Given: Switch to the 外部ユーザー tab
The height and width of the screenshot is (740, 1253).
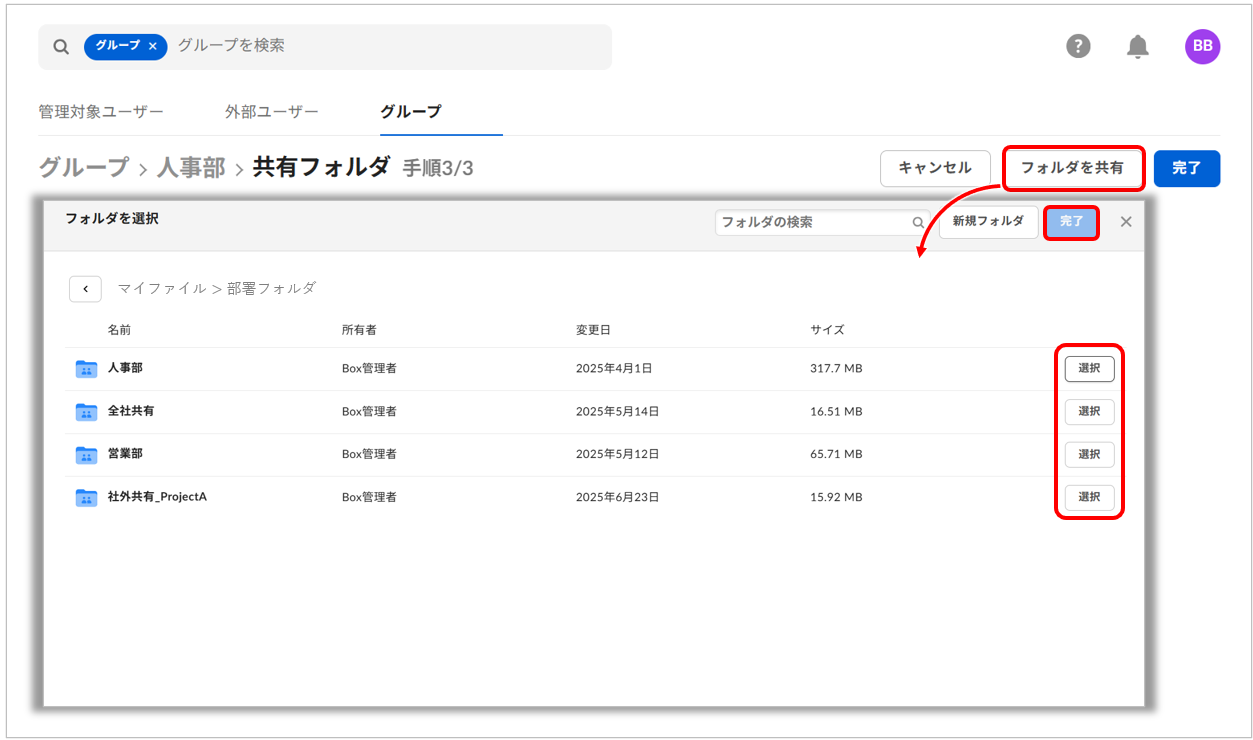Looking at the screenshot, I should 271,112.
